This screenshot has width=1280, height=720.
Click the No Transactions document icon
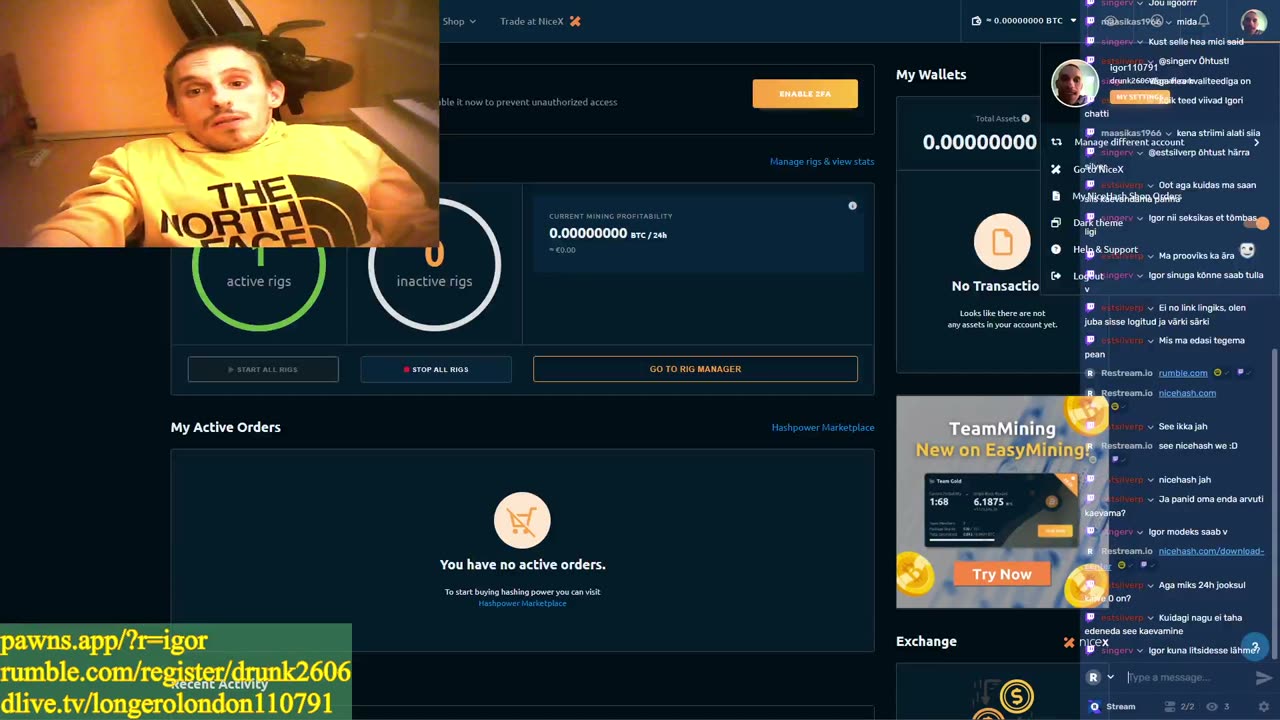pos(1002,241)
